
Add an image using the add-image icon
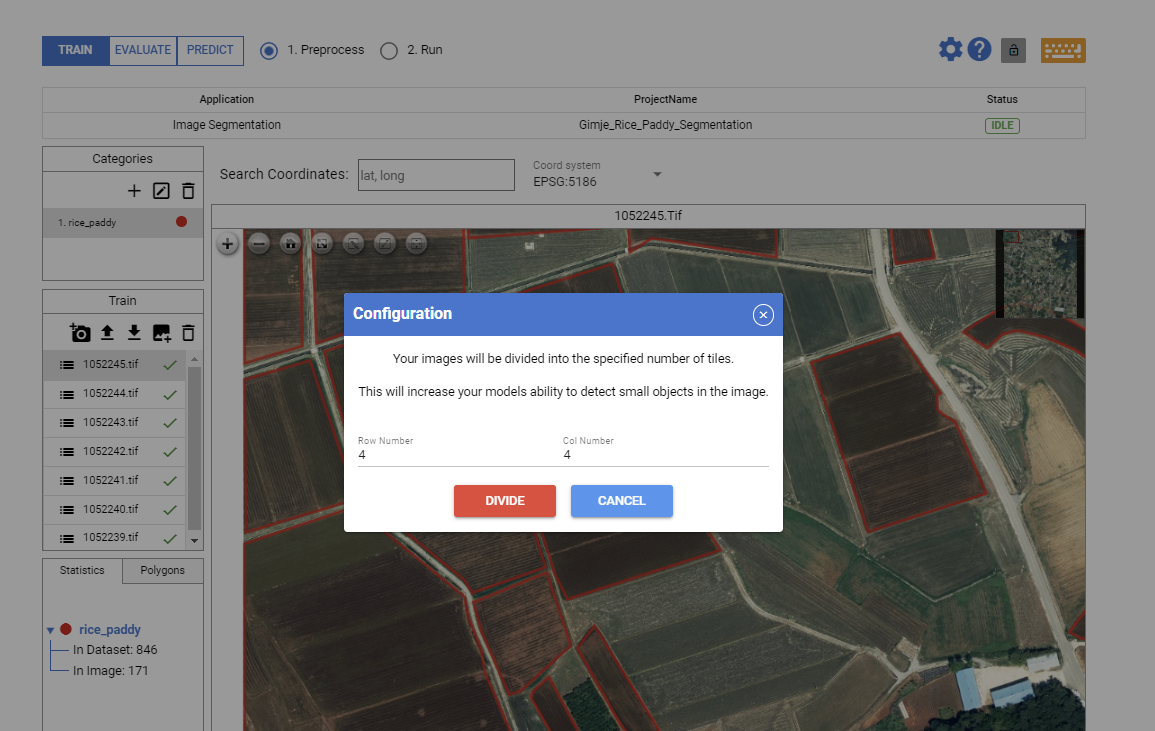(x=163, y=332)
